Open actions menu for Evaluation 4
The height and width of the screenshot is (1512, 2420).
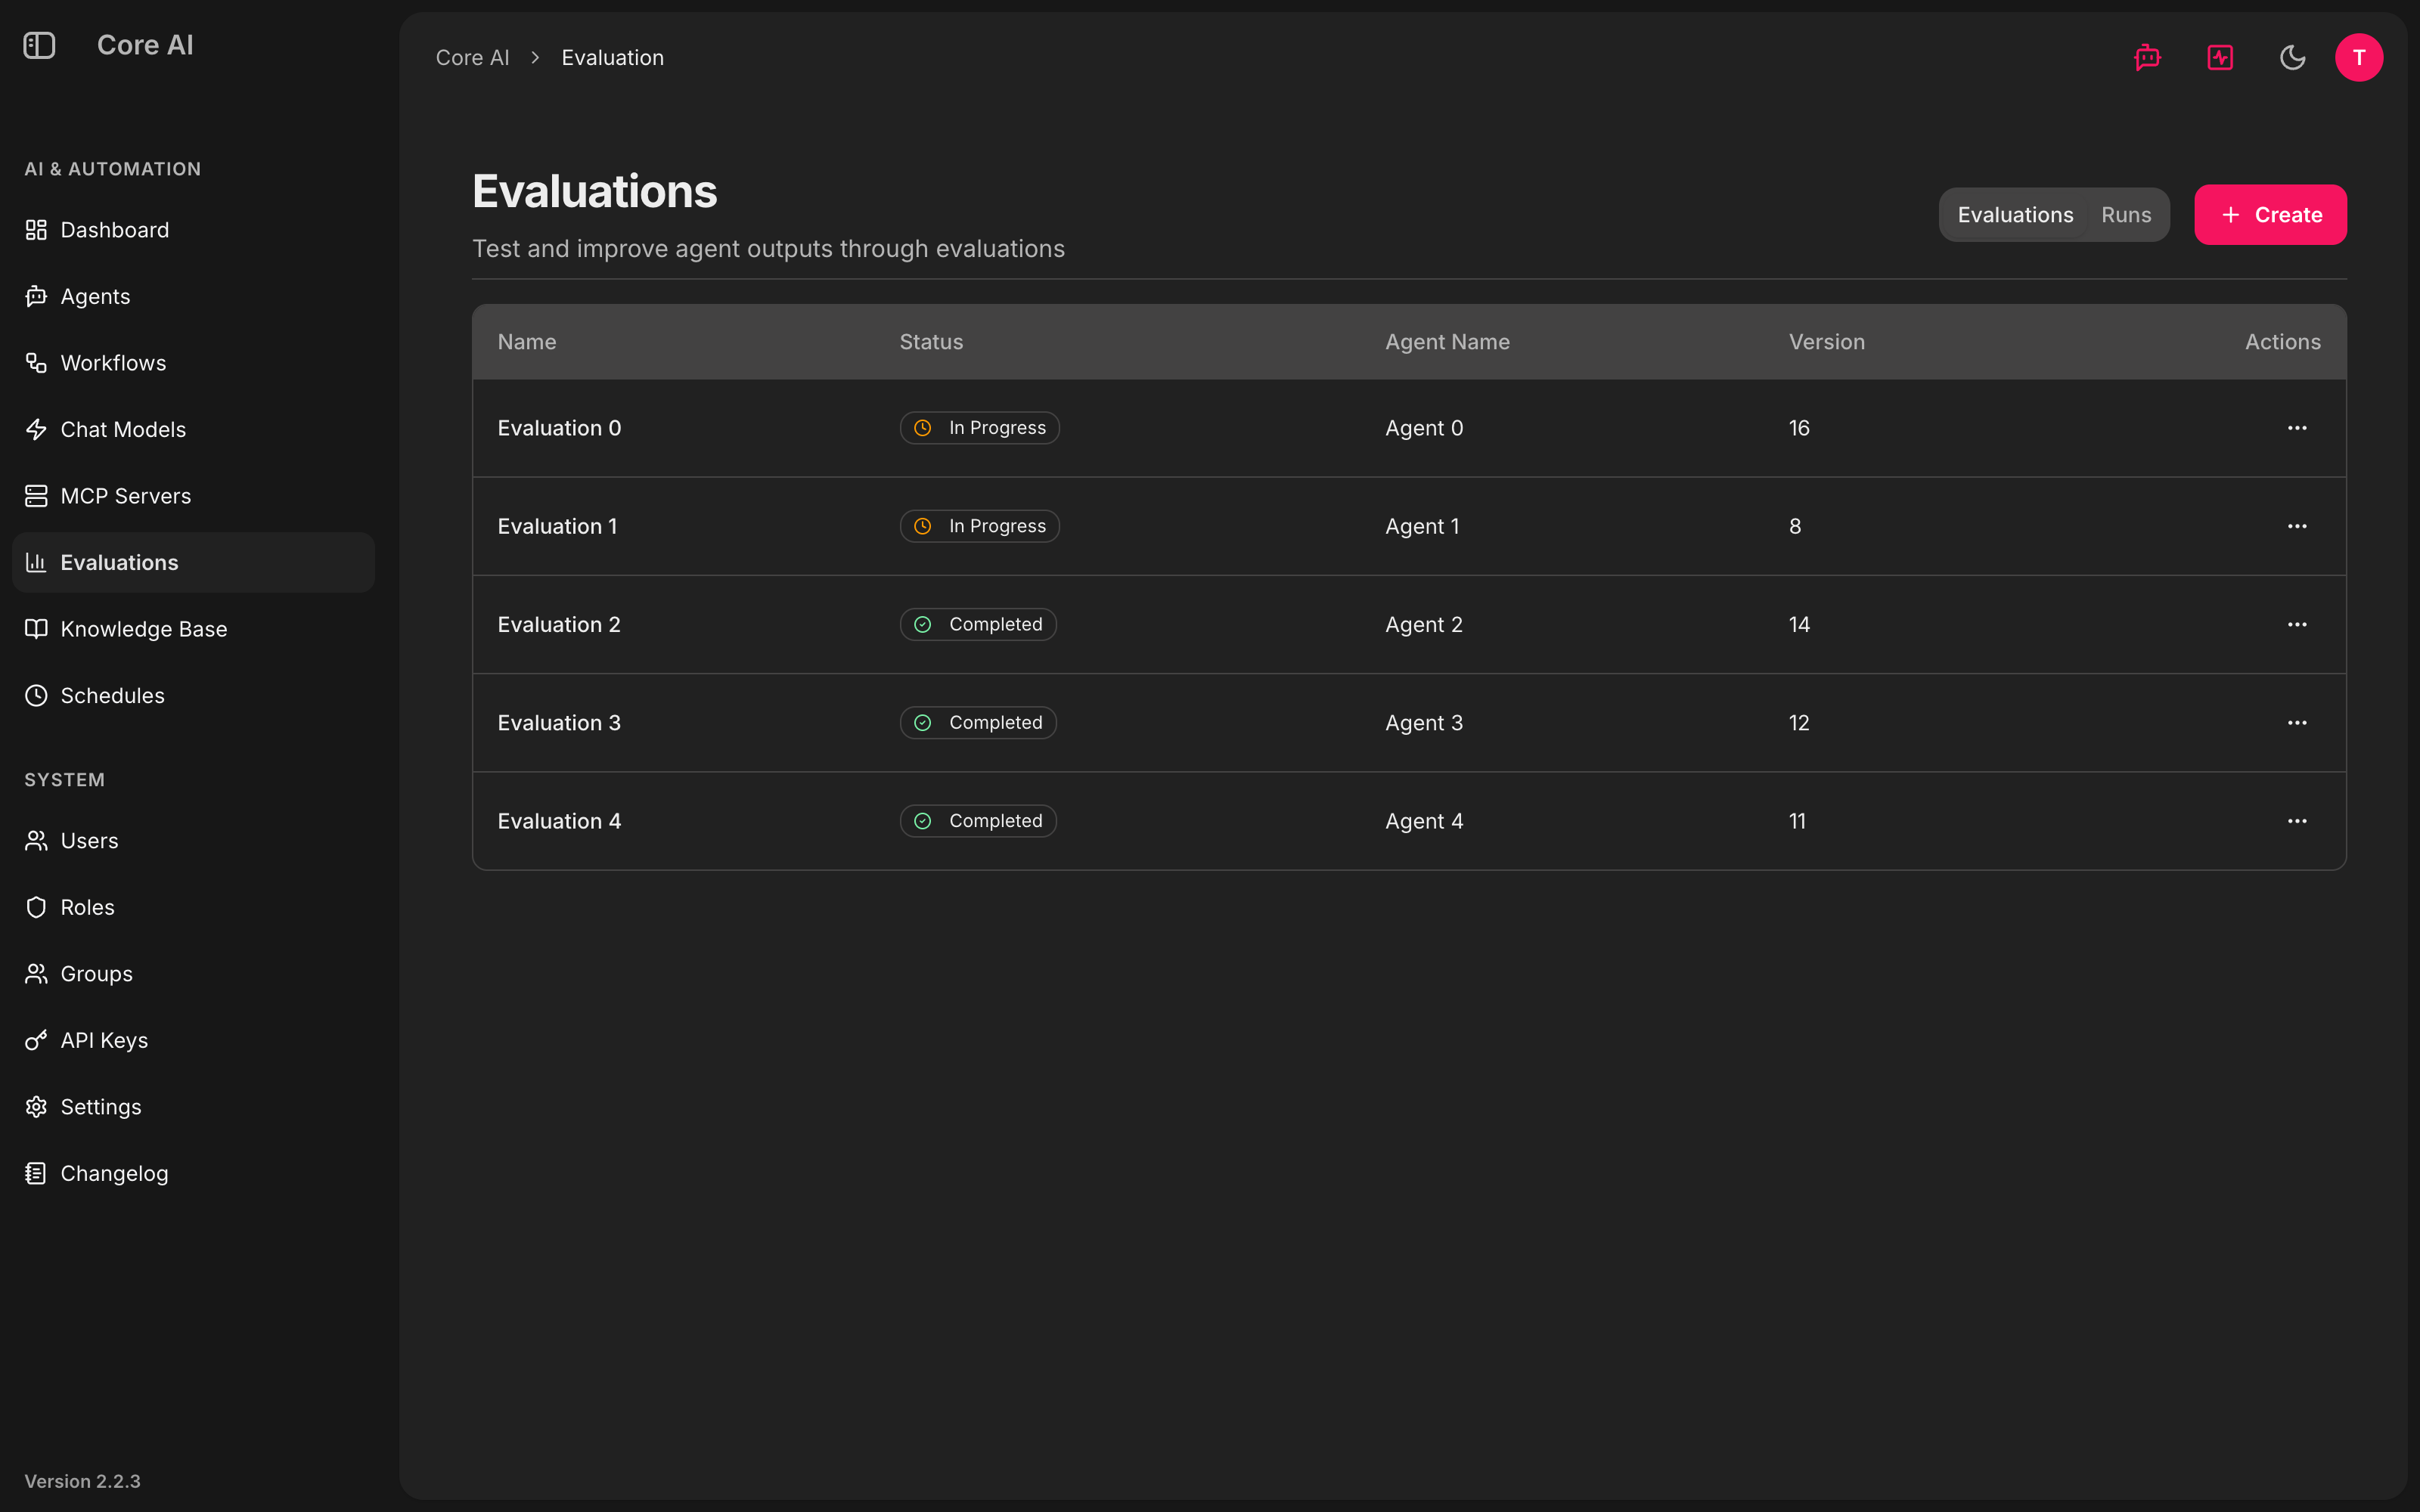click(x=2297, y=821)
